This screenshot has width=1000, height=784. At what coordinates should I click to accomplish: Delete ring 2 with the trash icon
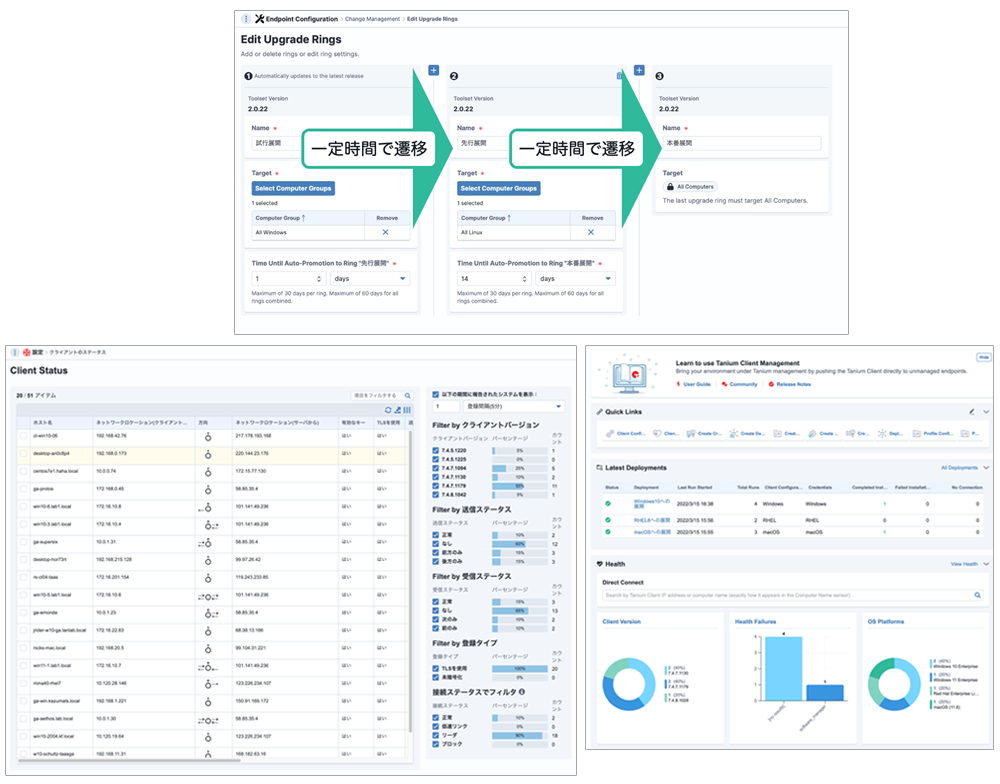[618, 75]
